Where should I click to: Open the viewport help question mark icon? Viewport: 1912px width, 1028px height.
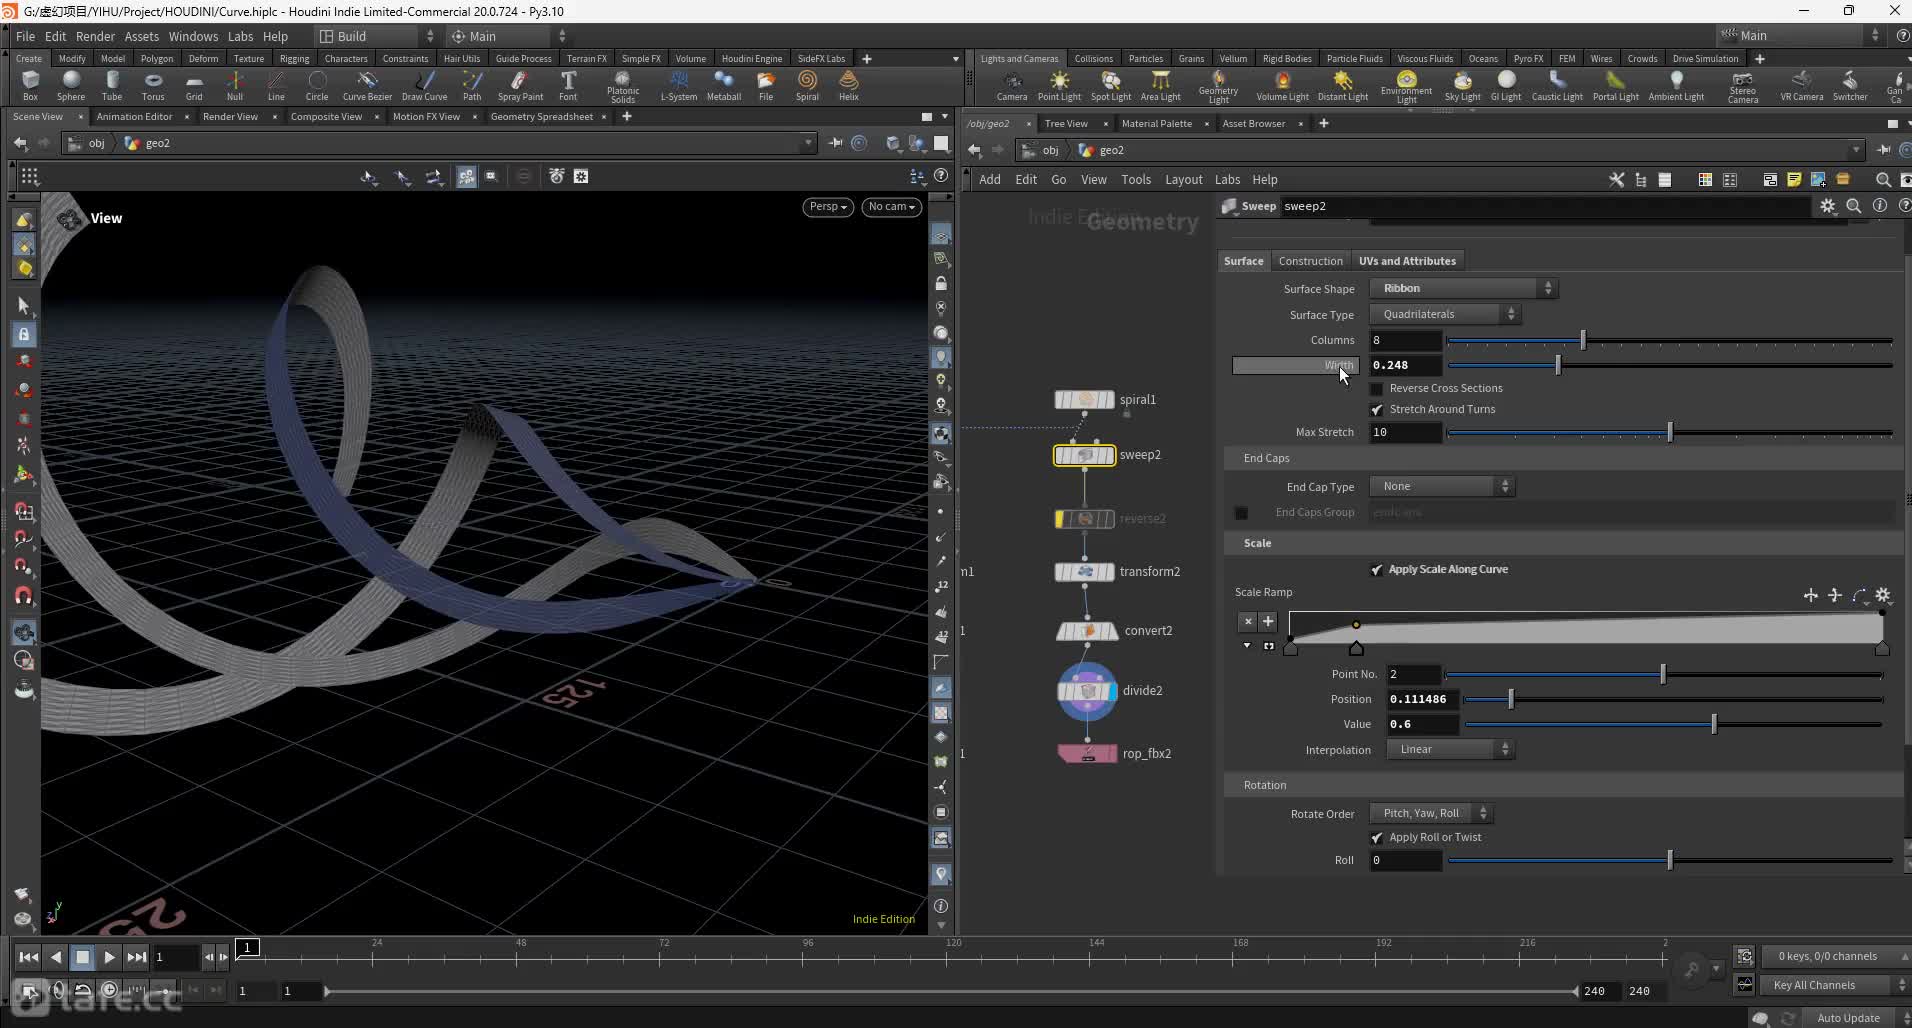(x=941, y=176)
